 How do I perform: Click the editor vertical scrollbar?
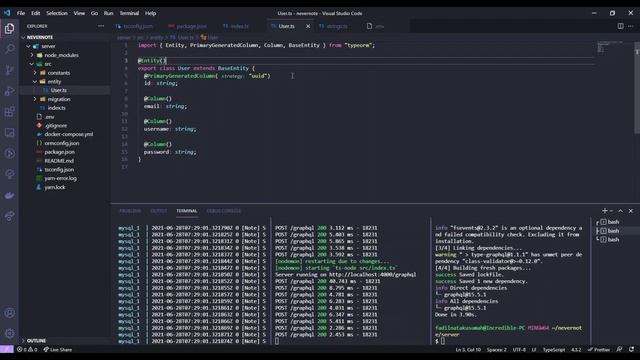tap(637, 87)
